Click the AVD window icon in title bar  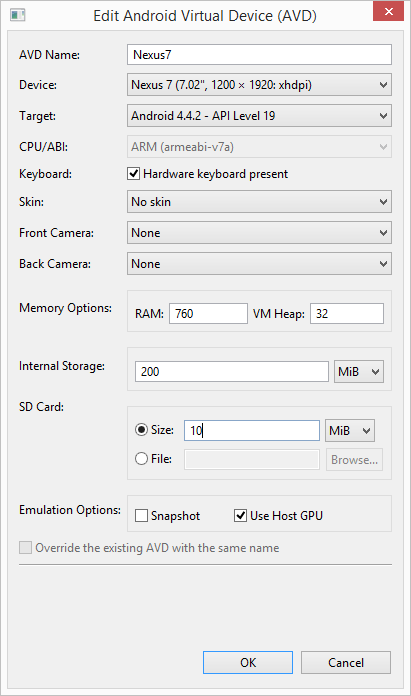[x=17, y=15]
